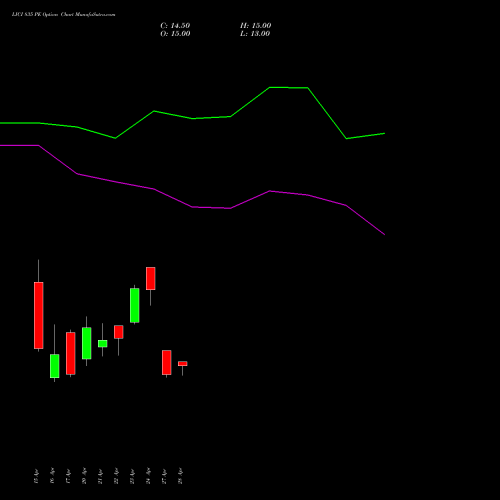Click the 15 Apr date axis label
Screen dimensions: 500x500
point(36,476)
